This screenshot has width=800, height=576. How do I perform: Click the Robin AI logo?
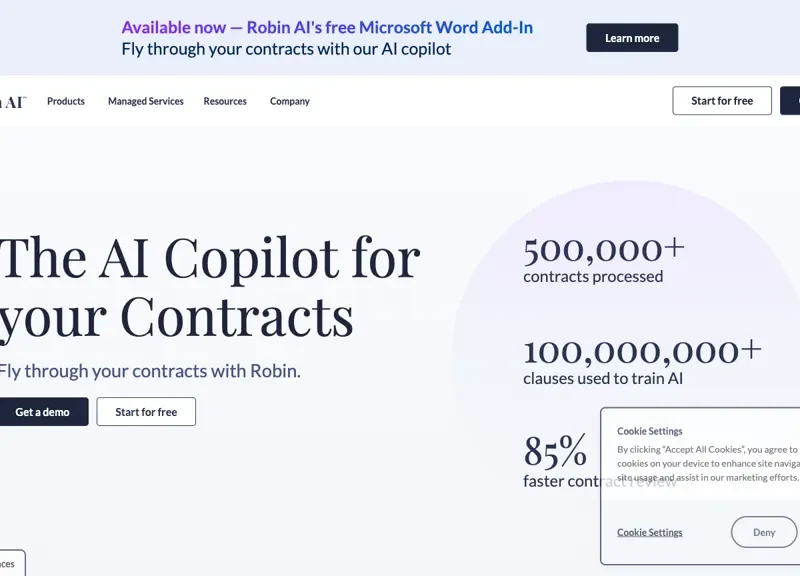10,100
